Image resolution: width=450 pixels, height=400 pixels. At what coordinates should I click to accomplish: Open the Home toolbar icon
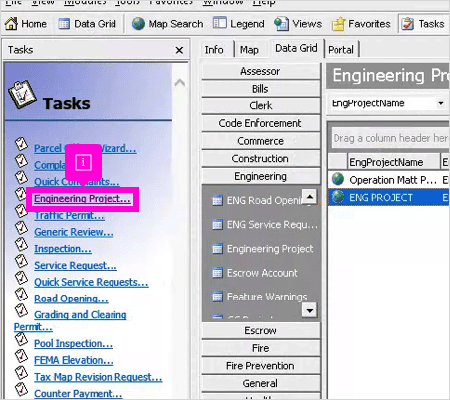coord(11,24)
